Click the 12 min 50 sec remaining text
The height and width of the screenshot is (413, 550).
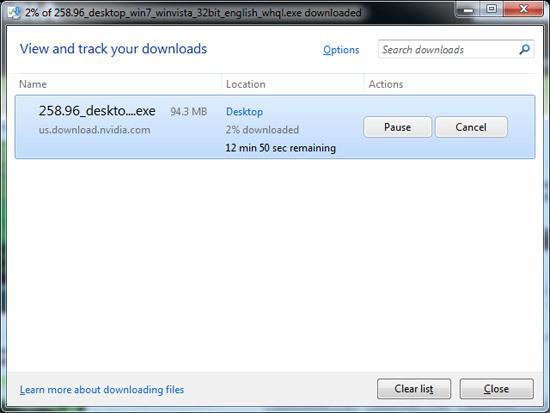281,148
